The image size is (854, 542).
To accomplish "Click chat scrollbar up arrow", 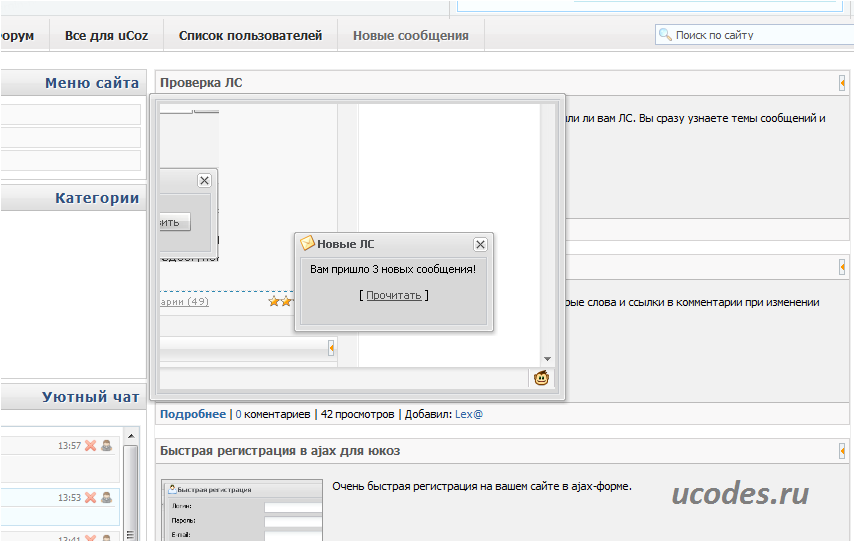I will [x=131, y=436].
